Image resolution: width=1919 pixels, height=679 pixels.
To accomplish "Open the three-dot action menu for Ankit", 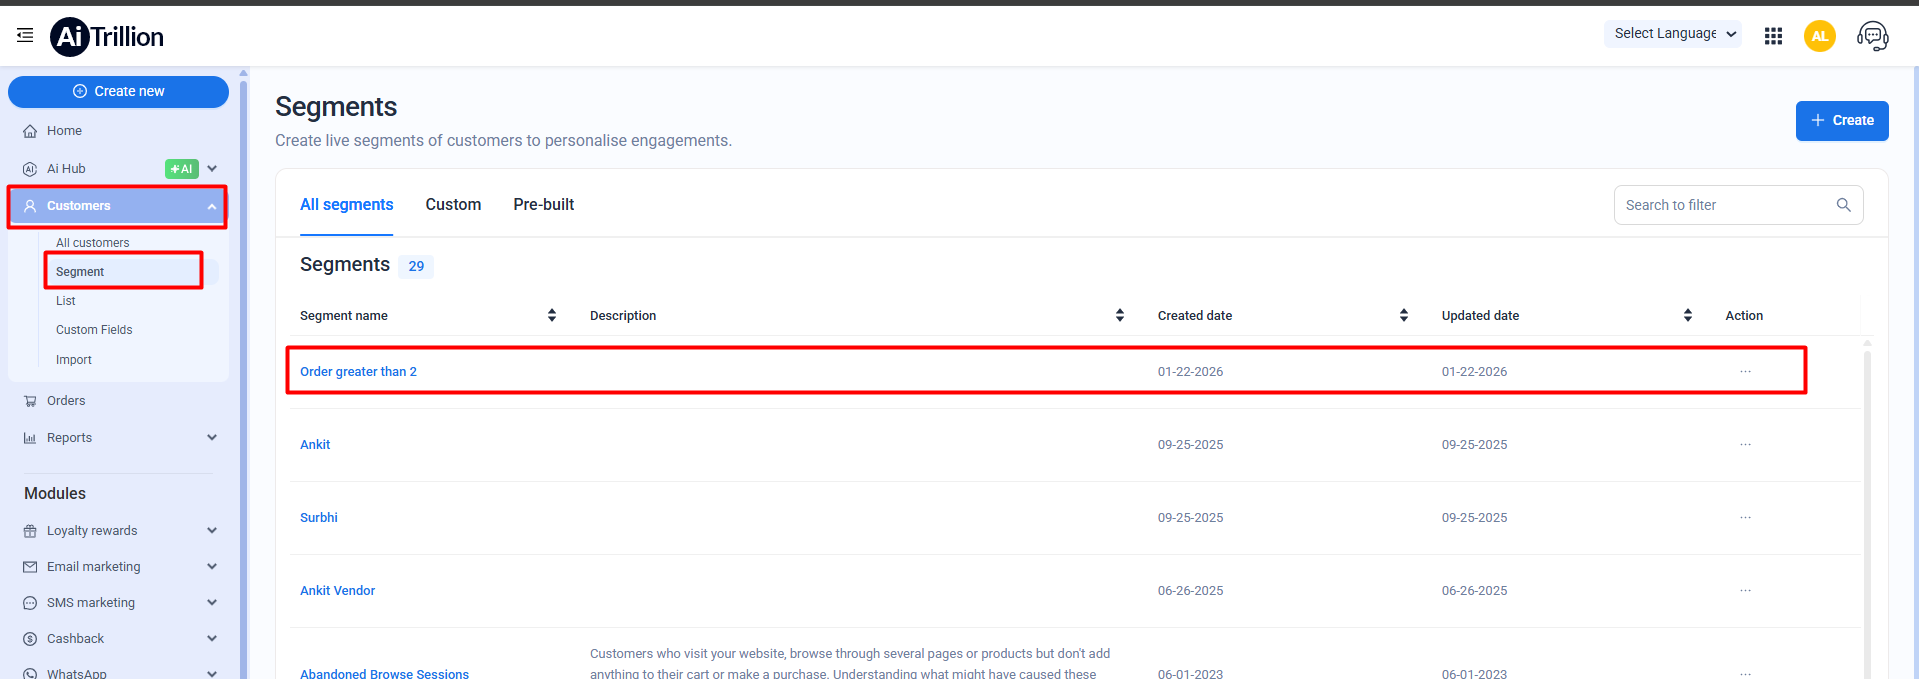I will pyautogui.click(x=1745, y=444).
